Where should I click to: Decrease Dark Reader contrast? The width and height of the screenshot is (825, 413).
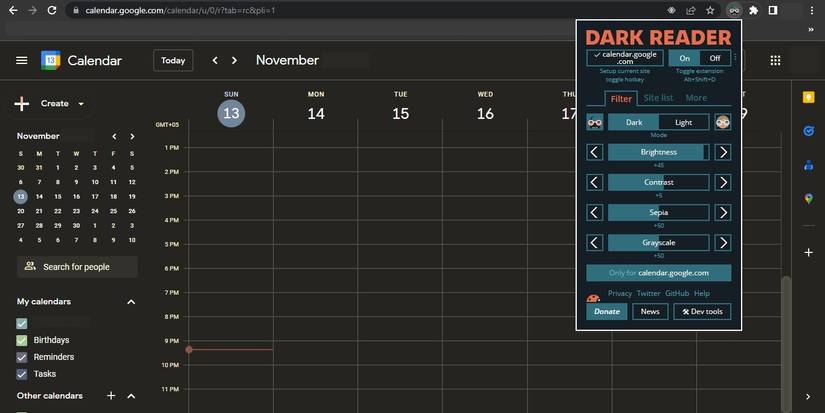click(595, 182)
